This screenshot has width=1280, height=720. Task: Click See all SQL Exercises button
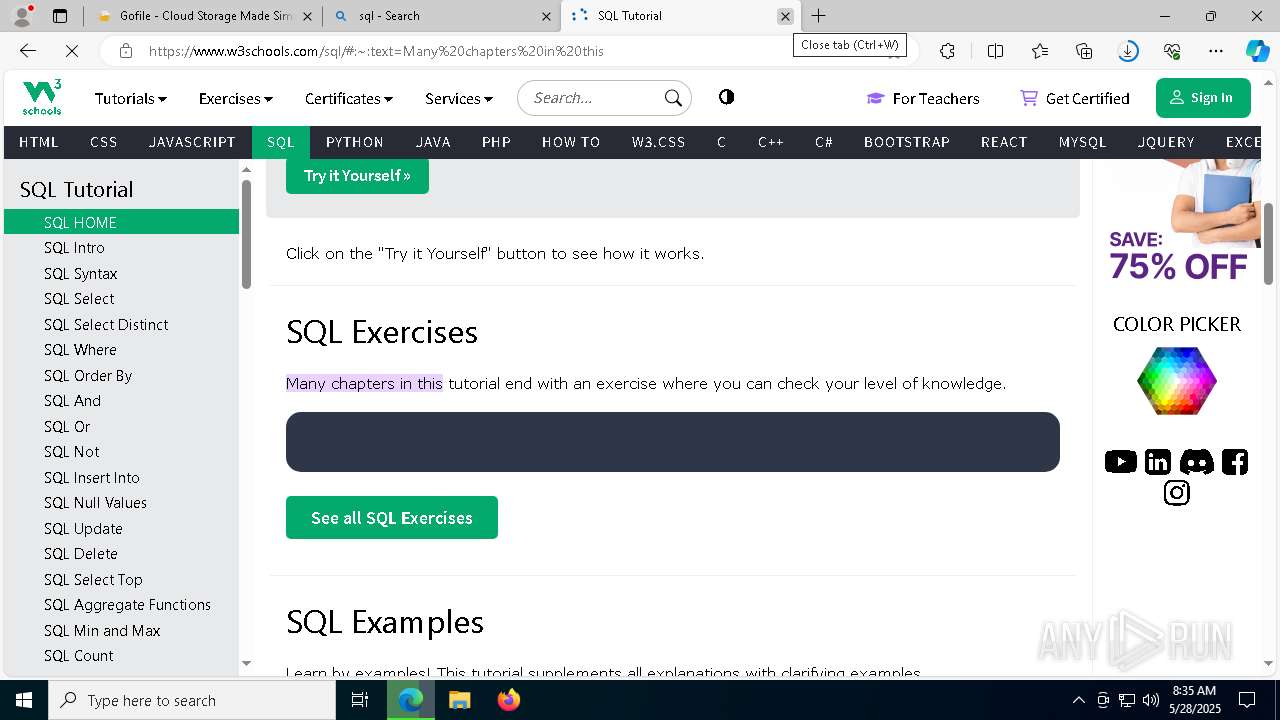392,518
